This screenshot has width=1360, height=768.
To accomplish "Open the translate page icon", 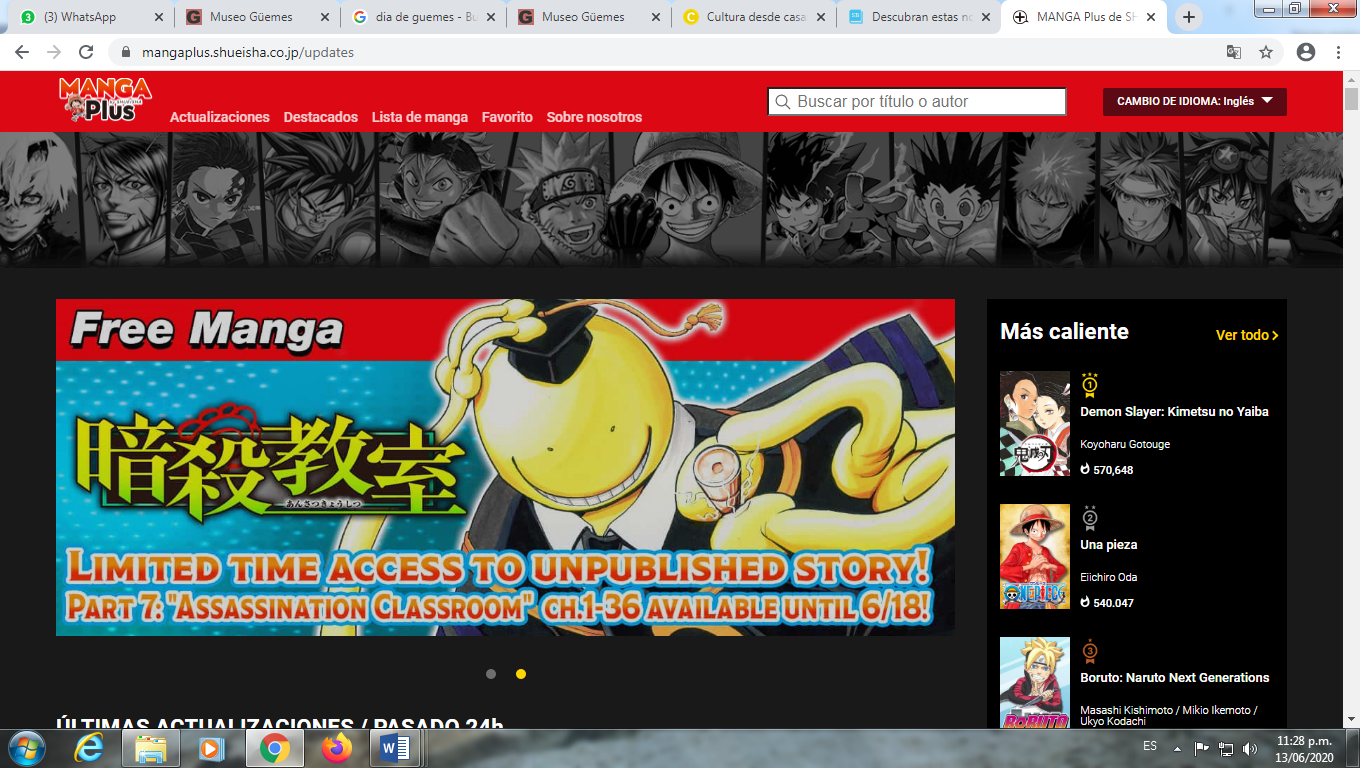I will pyautogui.click(x=1234, y=52).
